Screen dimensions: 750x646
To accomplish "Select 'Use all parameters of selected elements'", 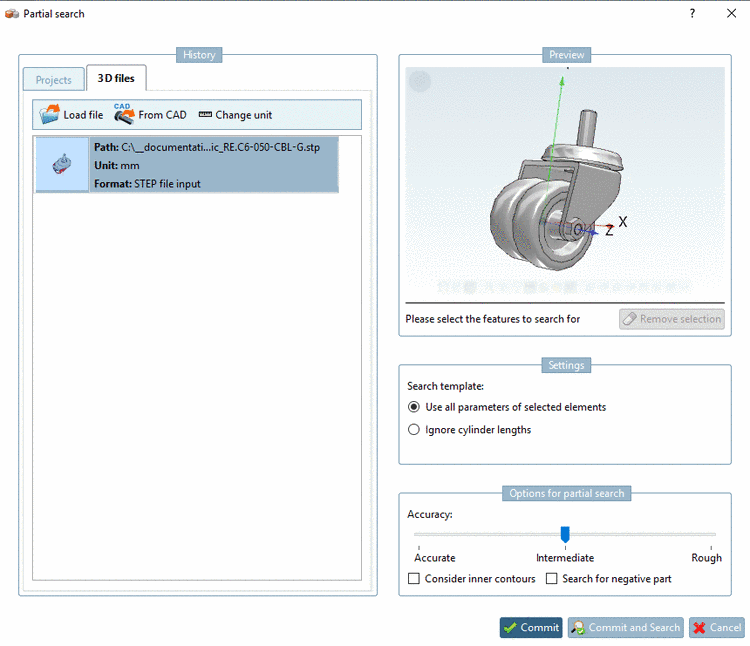I will [x=414, y=407].
